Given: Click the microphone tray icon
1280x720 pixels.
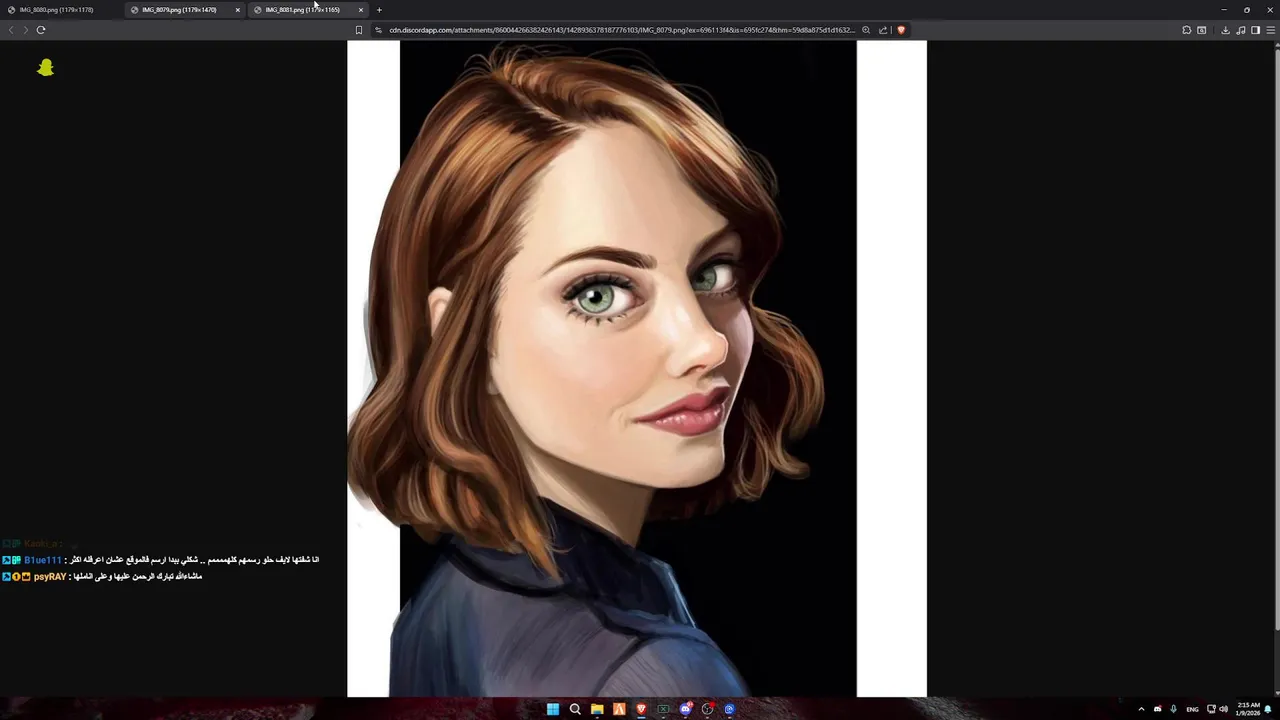Looking at the screenshot, I should [x=1173, y=709].
